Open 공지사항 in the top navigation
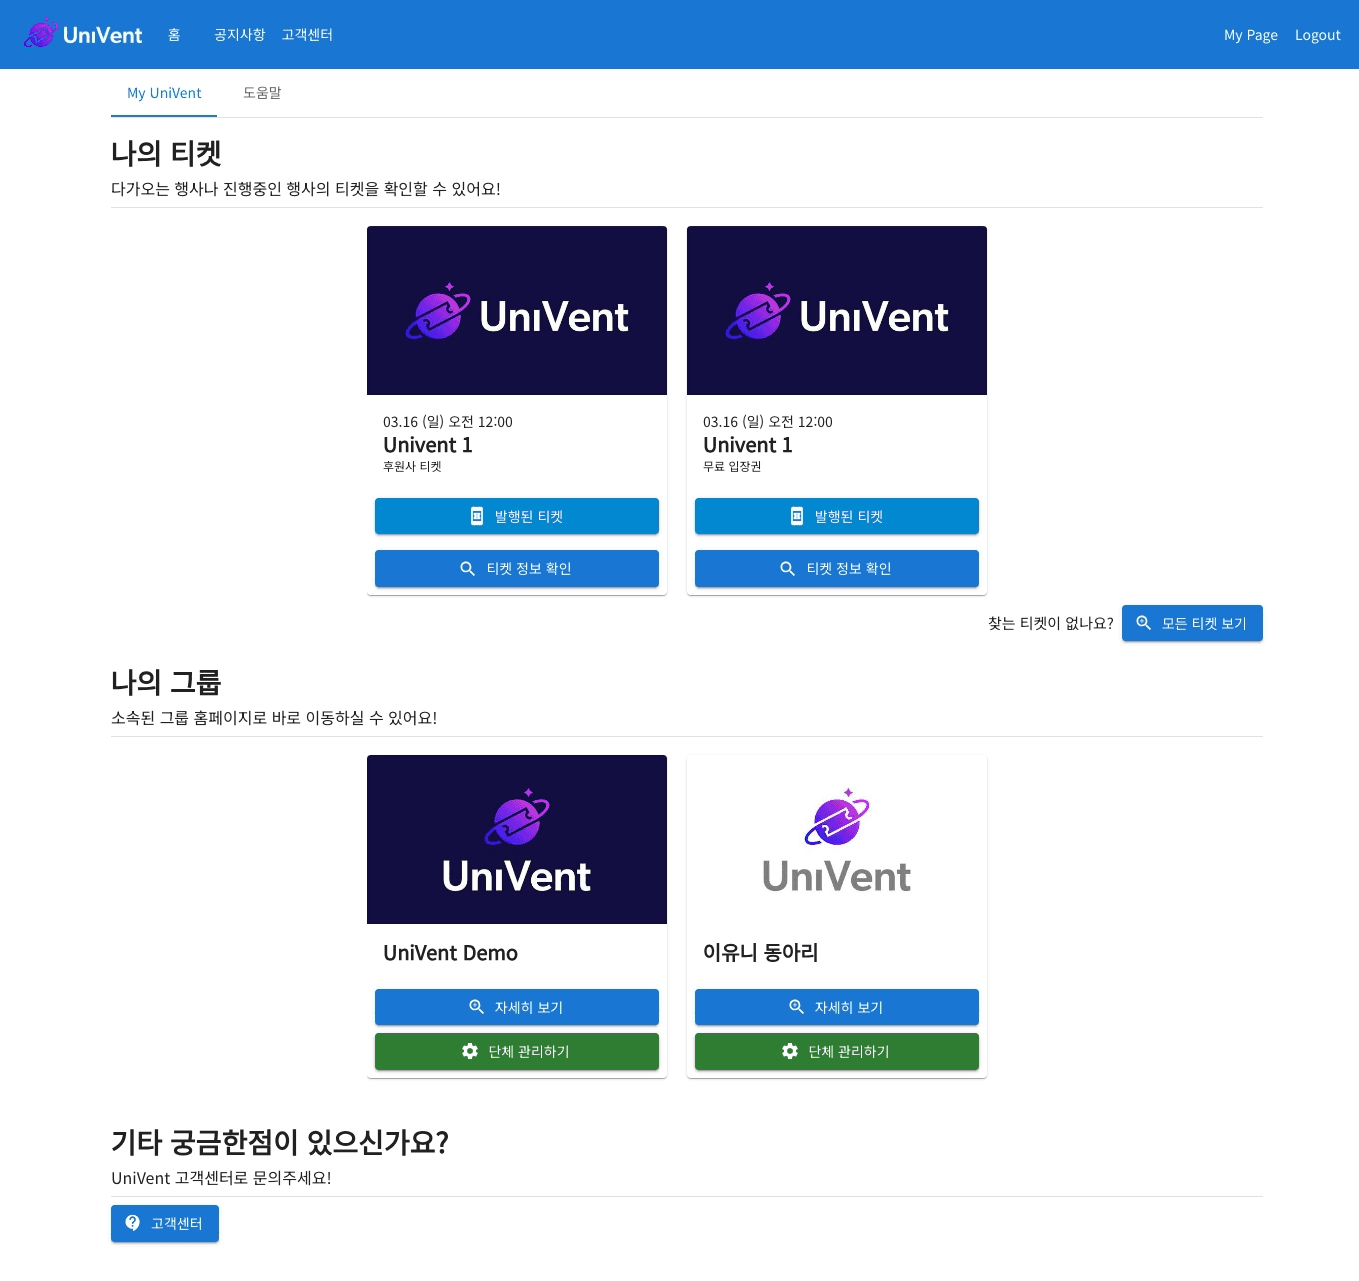Image resolution: width=1359 pixels, height=1281 pixels. click(239, 35)
